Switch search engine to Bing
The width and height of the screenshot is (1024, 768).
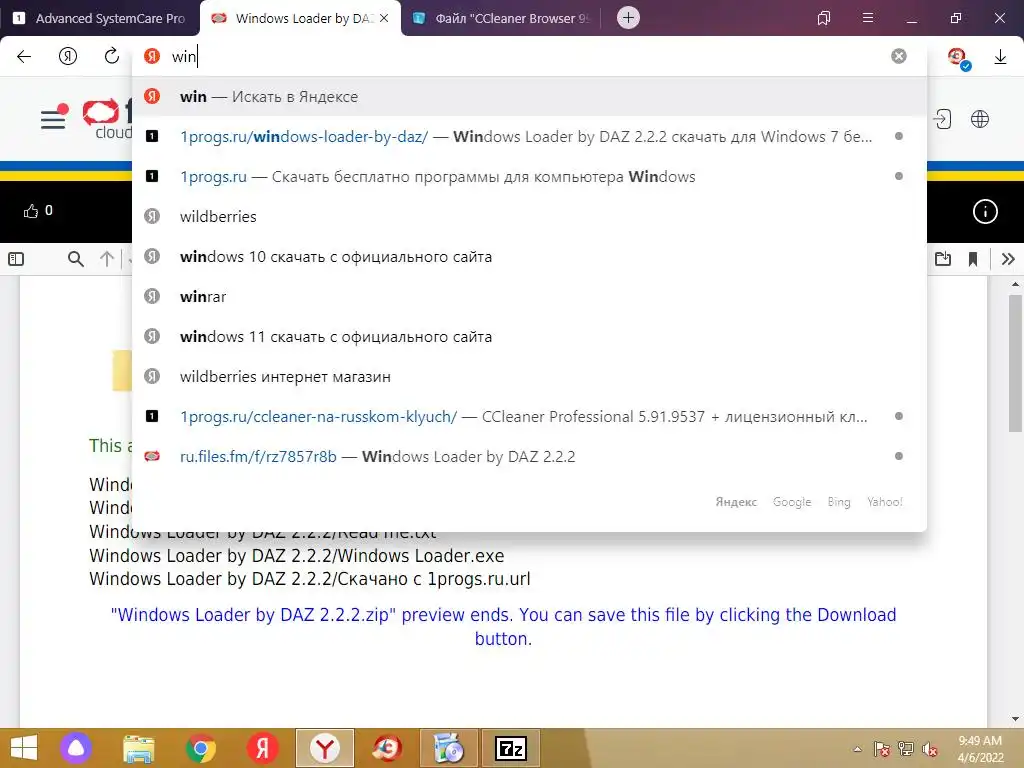point(839,502)
